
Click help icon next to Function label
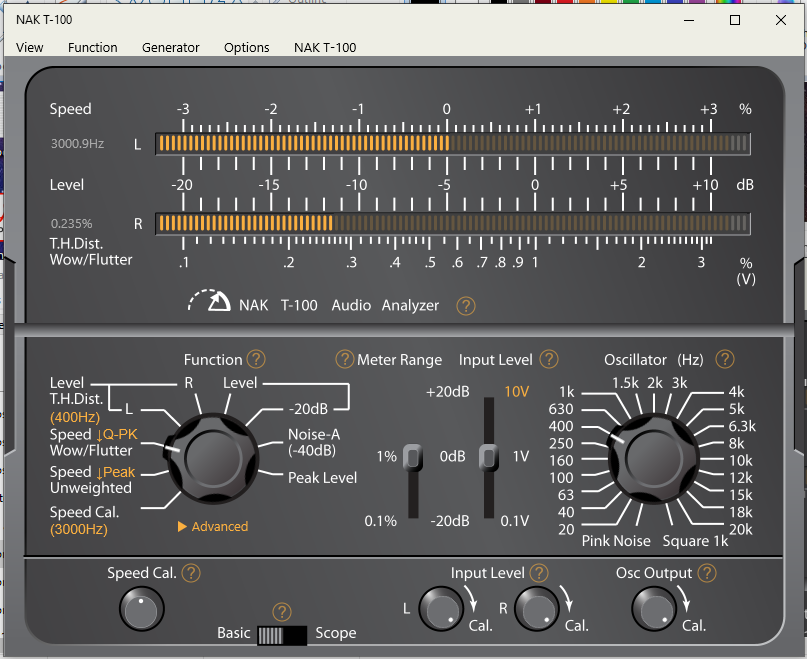pyautogui.click(x=256, y=359)
